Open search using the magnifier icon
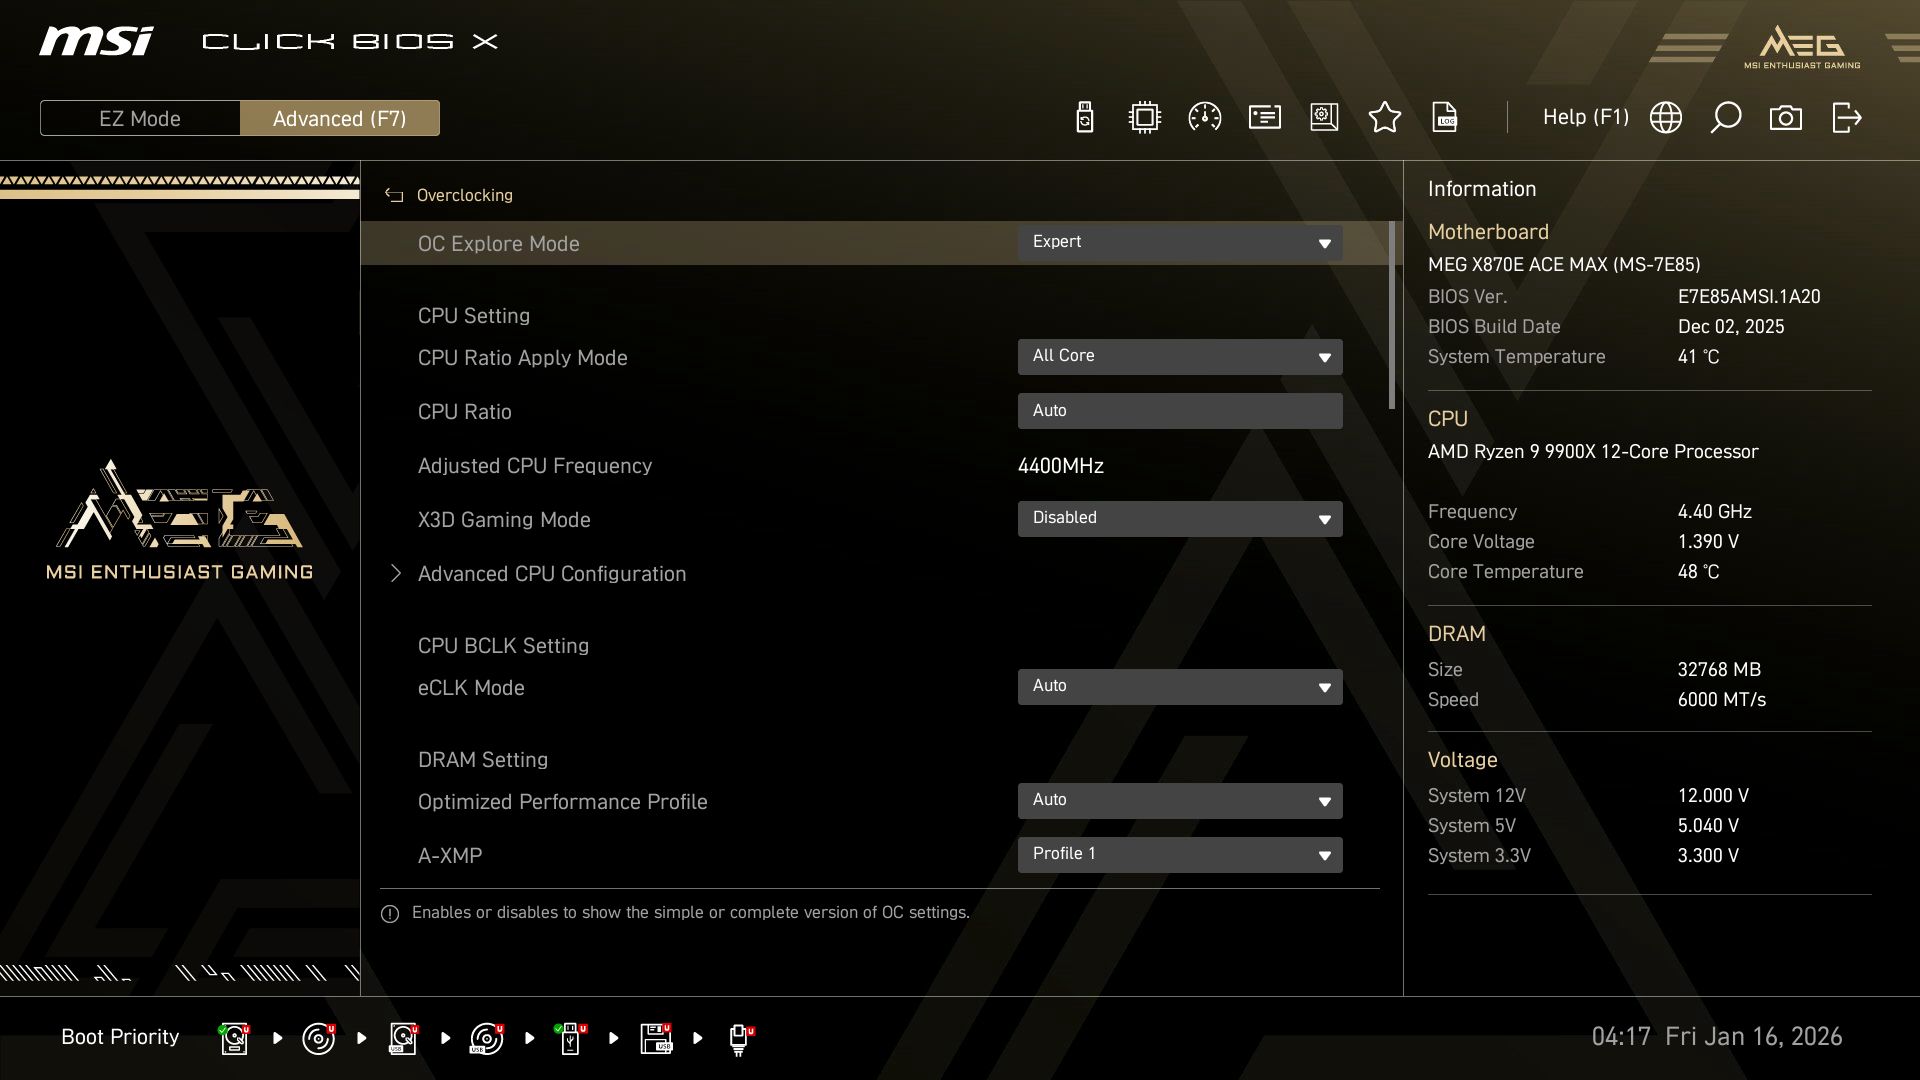 1726,117
